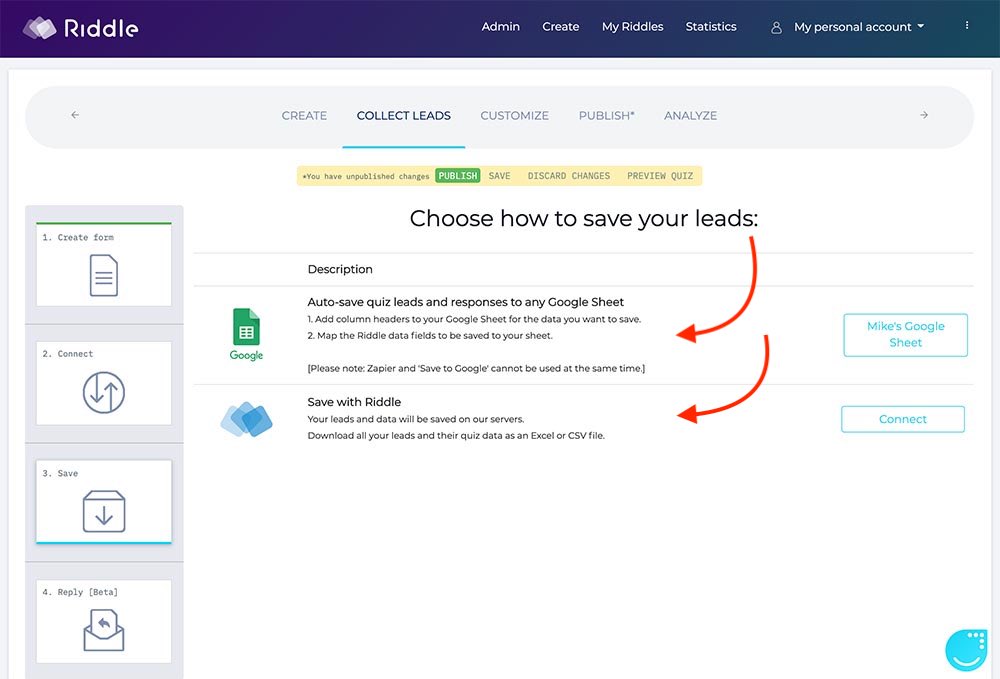Viewport: 1000px width, 679px height.
Task: Click the 'Save with Riddle' title
Action: [x=354, y=402]
